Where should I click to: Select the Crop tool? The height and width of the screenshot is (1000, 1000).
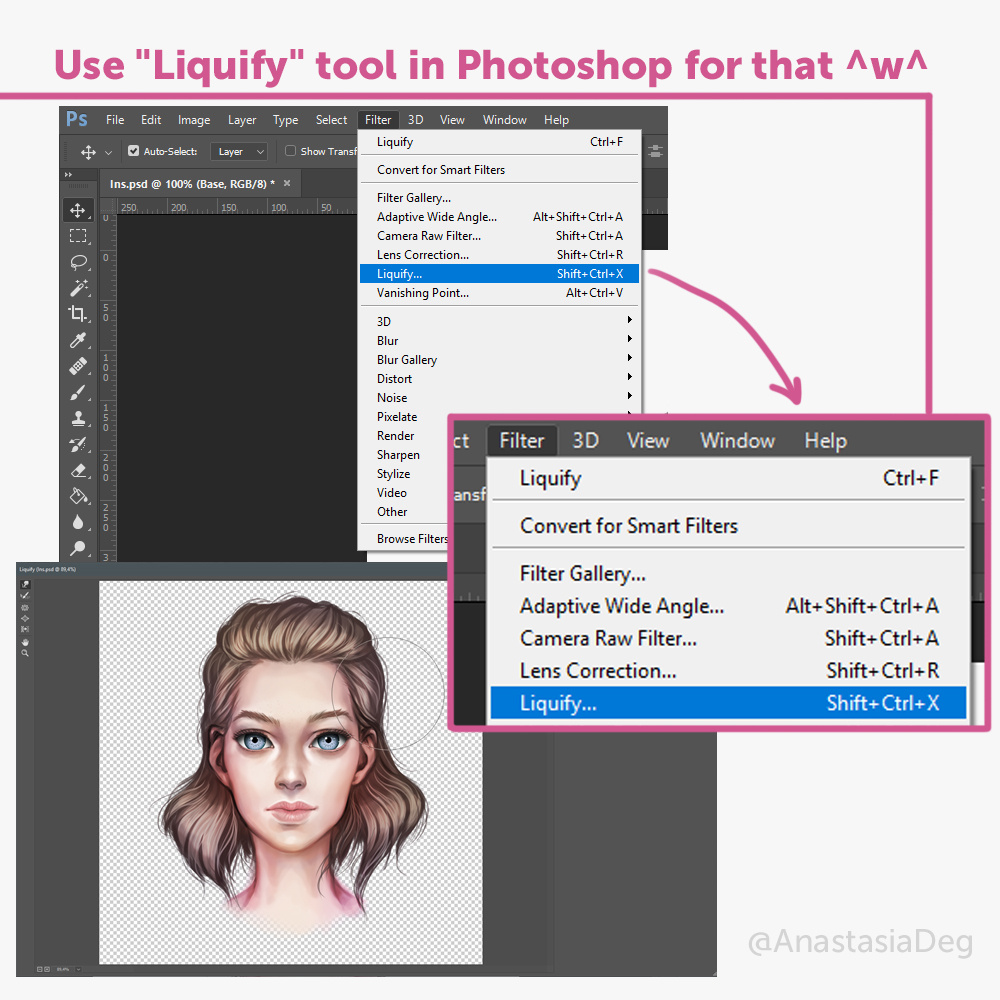(x=78, y=313)
